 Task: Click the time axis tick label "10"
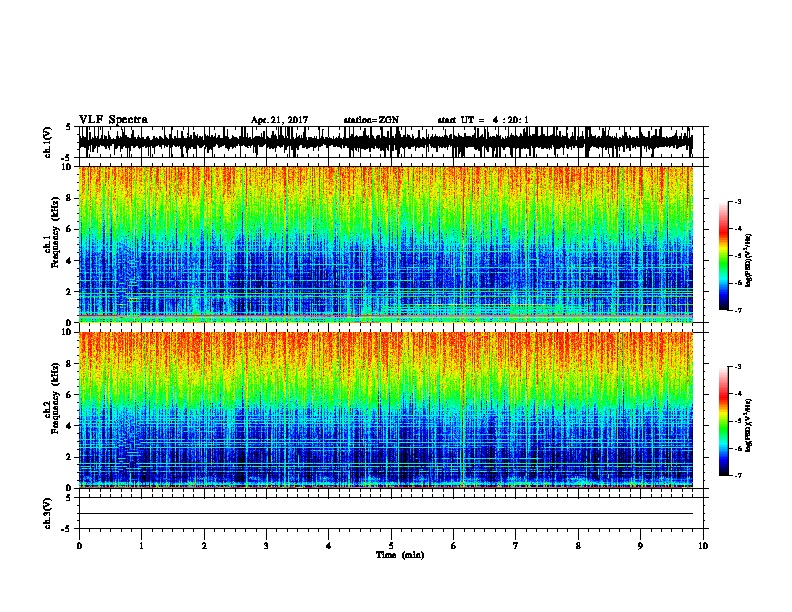point(703,545)
